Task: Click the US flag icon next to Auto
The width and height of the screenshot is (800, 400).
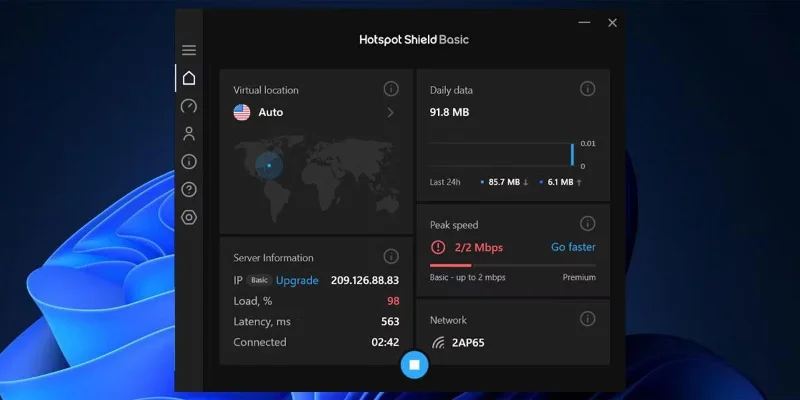Action: (242, 112)
